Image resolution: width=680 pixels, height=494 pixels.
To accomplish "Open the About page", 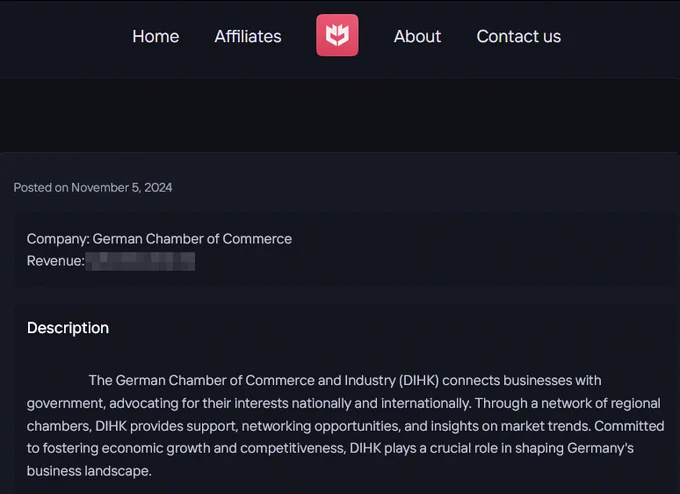I will [417, 36].
